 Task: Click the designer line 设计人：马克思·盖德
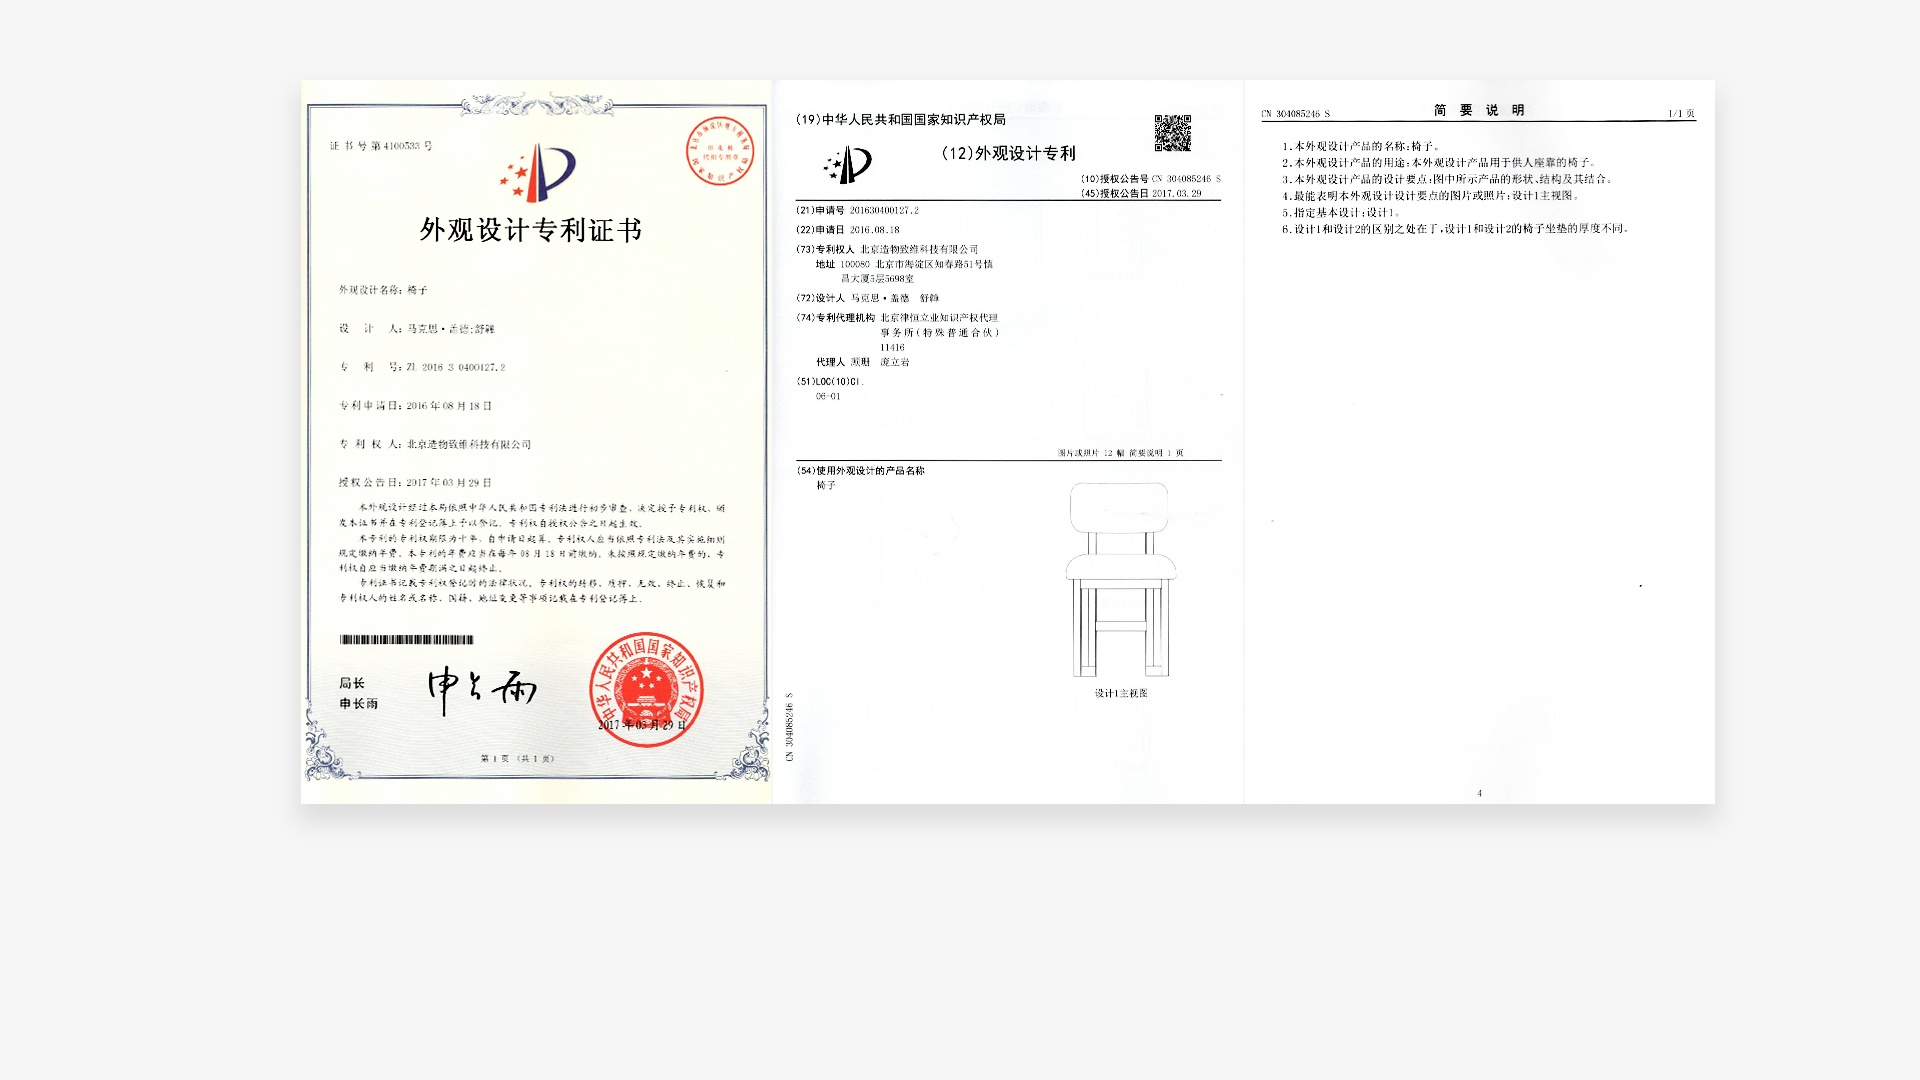(x=417, y=329)
